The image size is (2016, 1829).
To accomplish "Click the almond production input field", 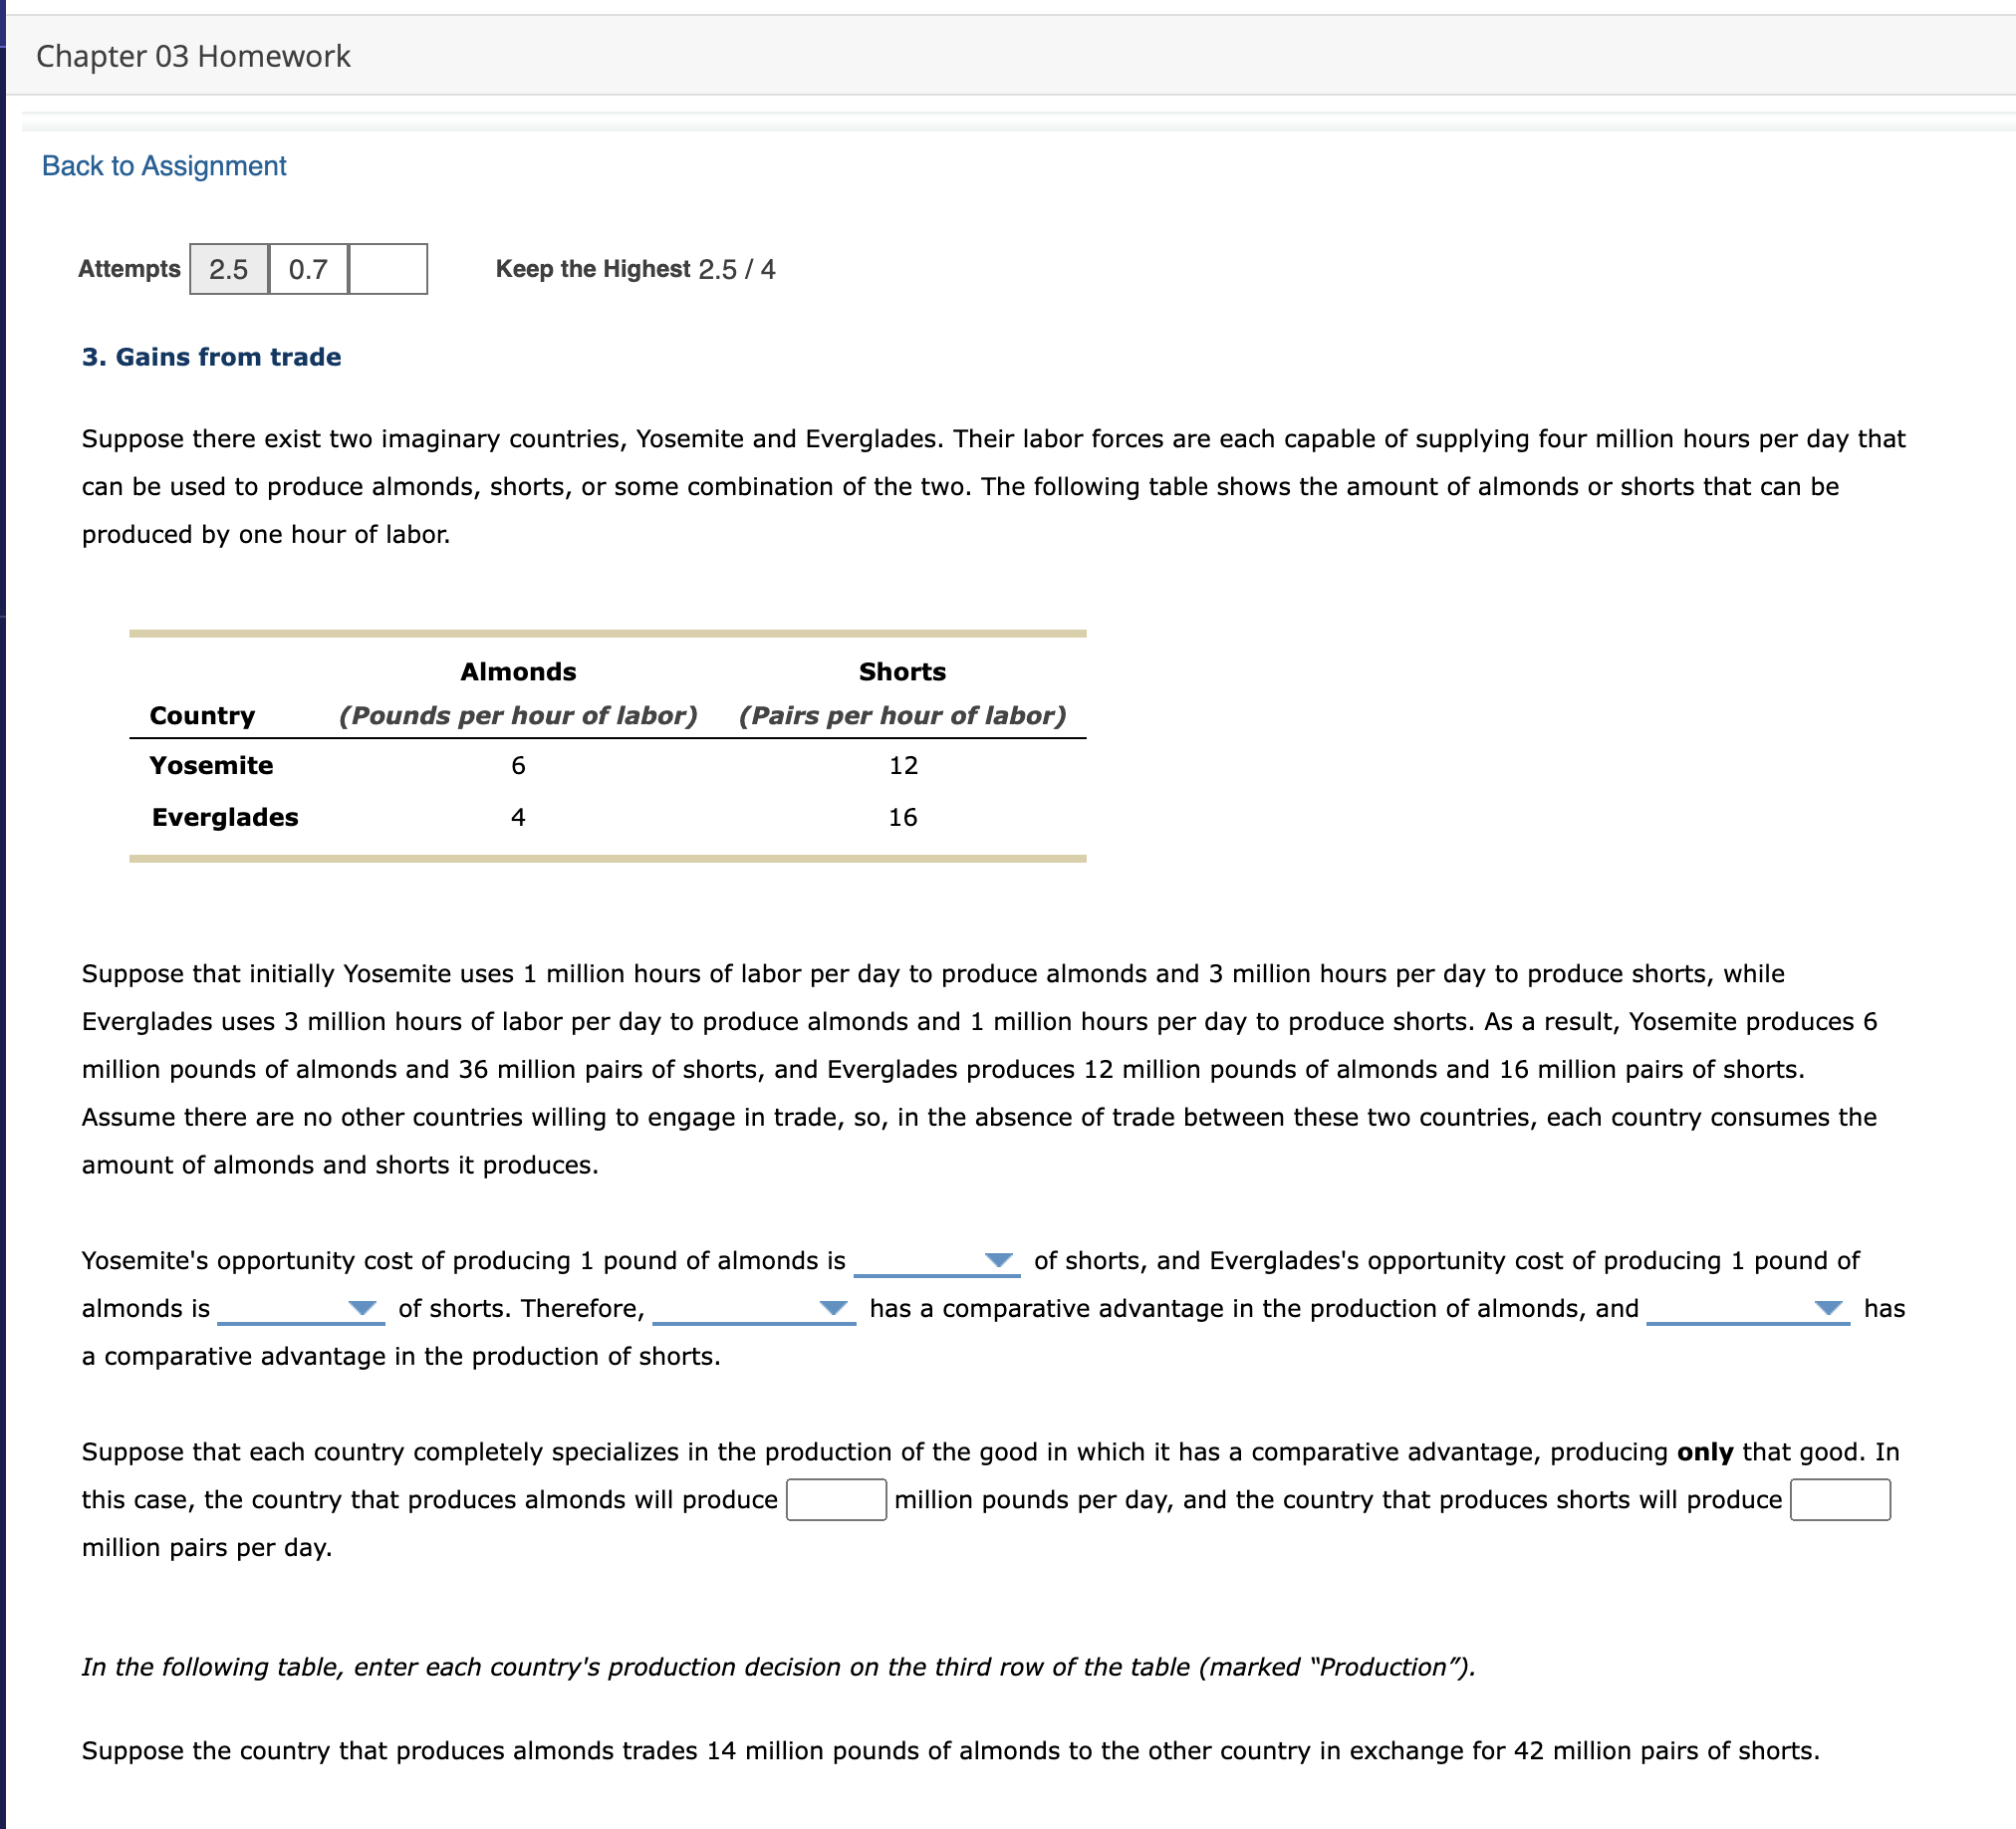I will coord(836,1499).
